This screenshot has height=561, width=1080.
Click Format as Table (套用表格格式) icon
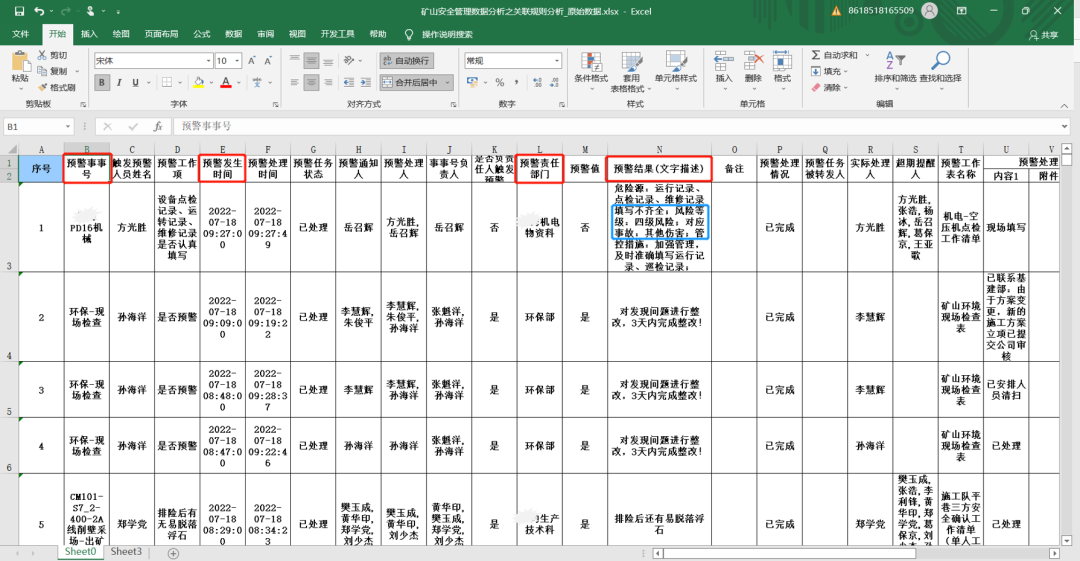click(631, 61)
